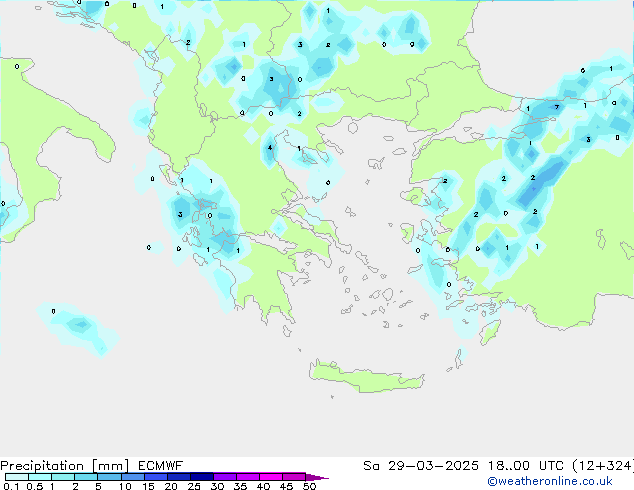Click the 'ECMWF' model label
Viewport: 634px width, 490px height.
[161, 466]
